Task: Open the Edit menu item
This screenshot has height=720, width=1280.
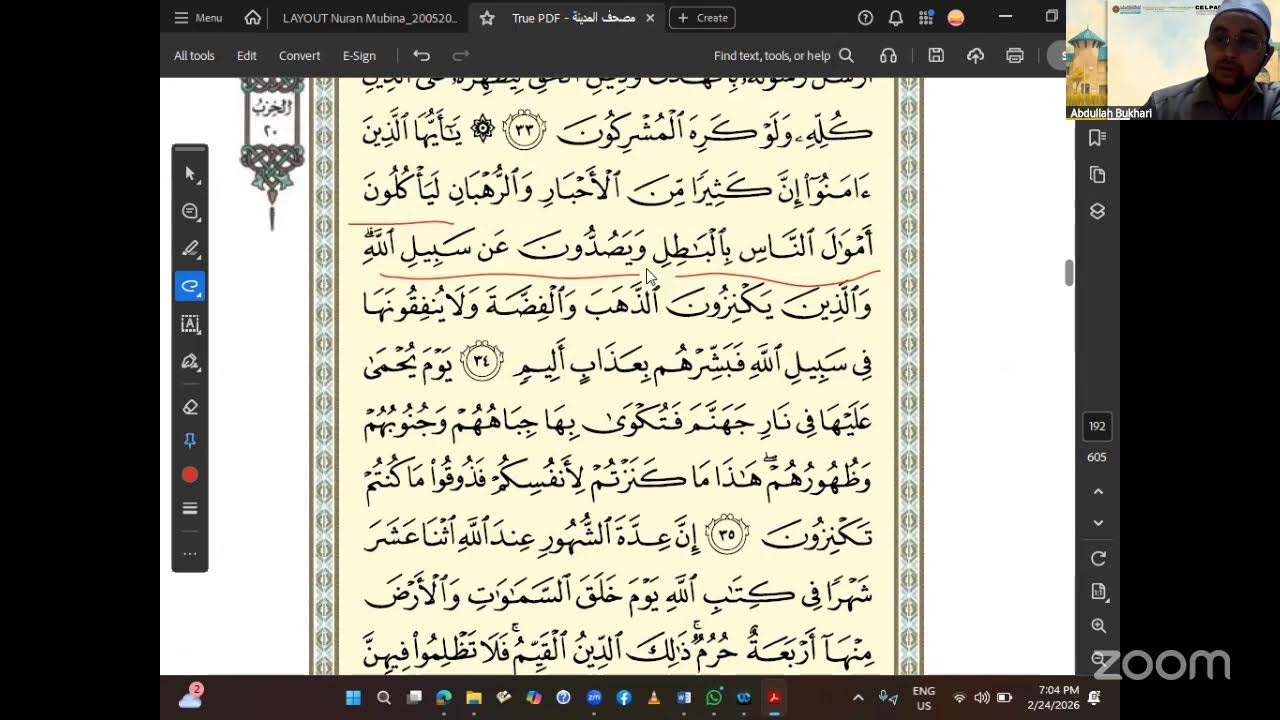Action: click(247, 56)
